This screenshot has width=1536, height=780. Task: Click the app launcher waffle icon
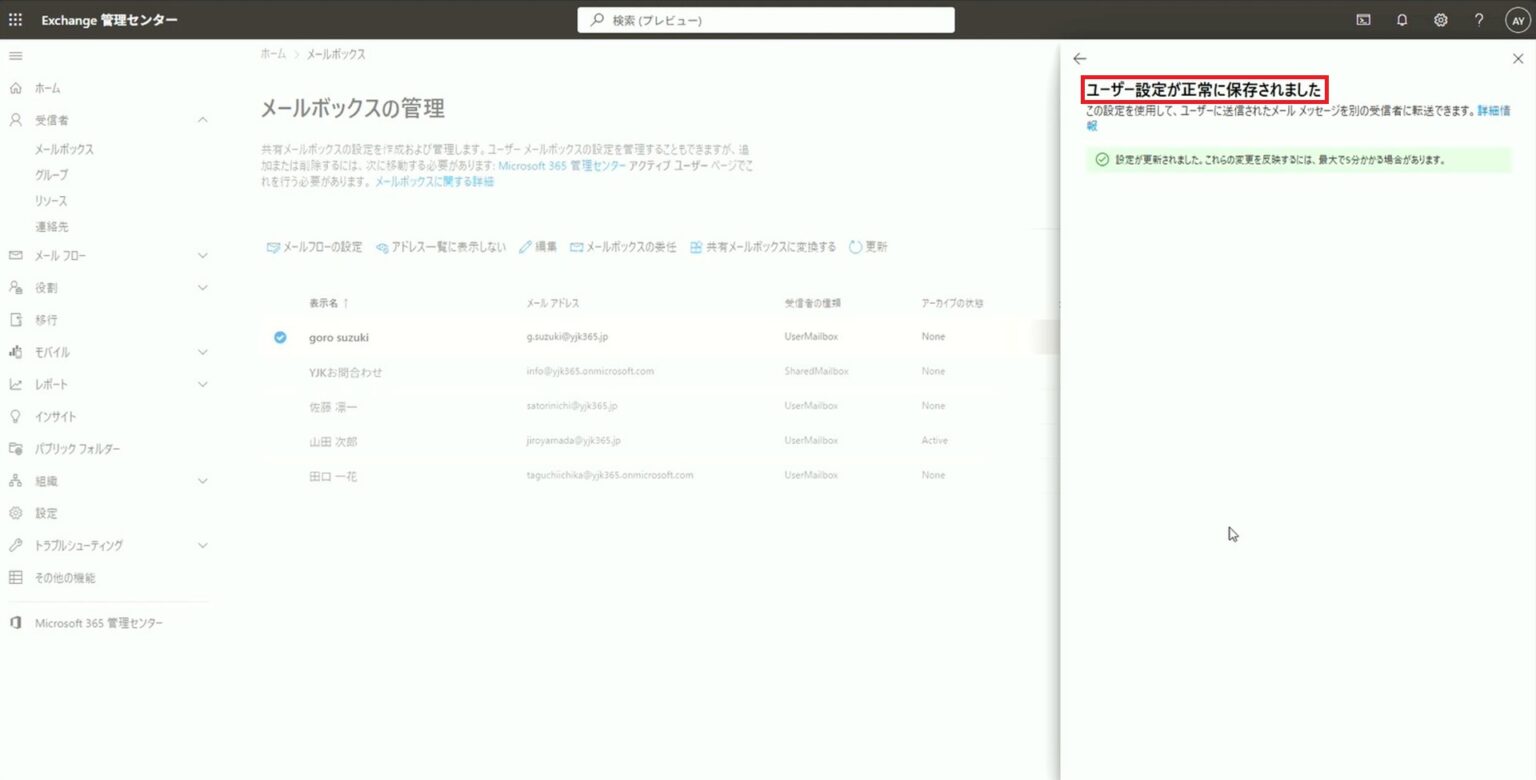[x=15, y=19]
